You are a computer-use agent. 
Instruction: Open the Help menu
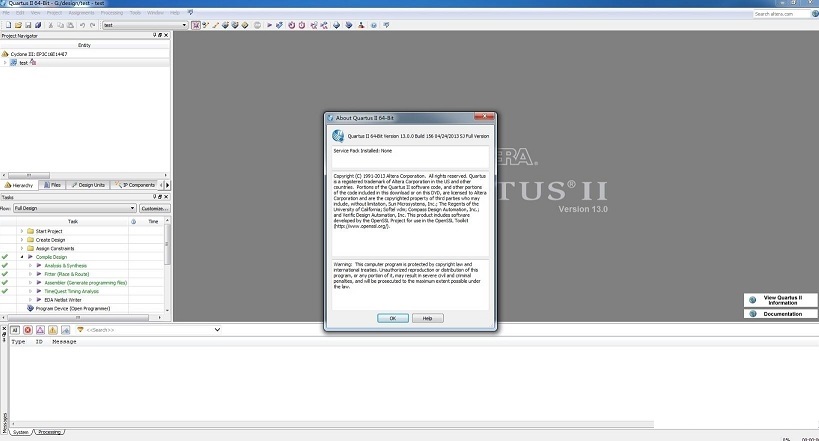click(175, 13)
